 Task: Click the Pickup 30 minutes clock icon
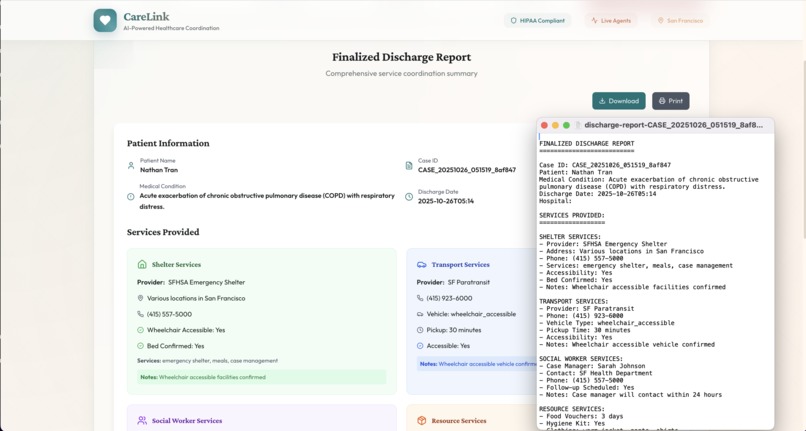point(420,330)
